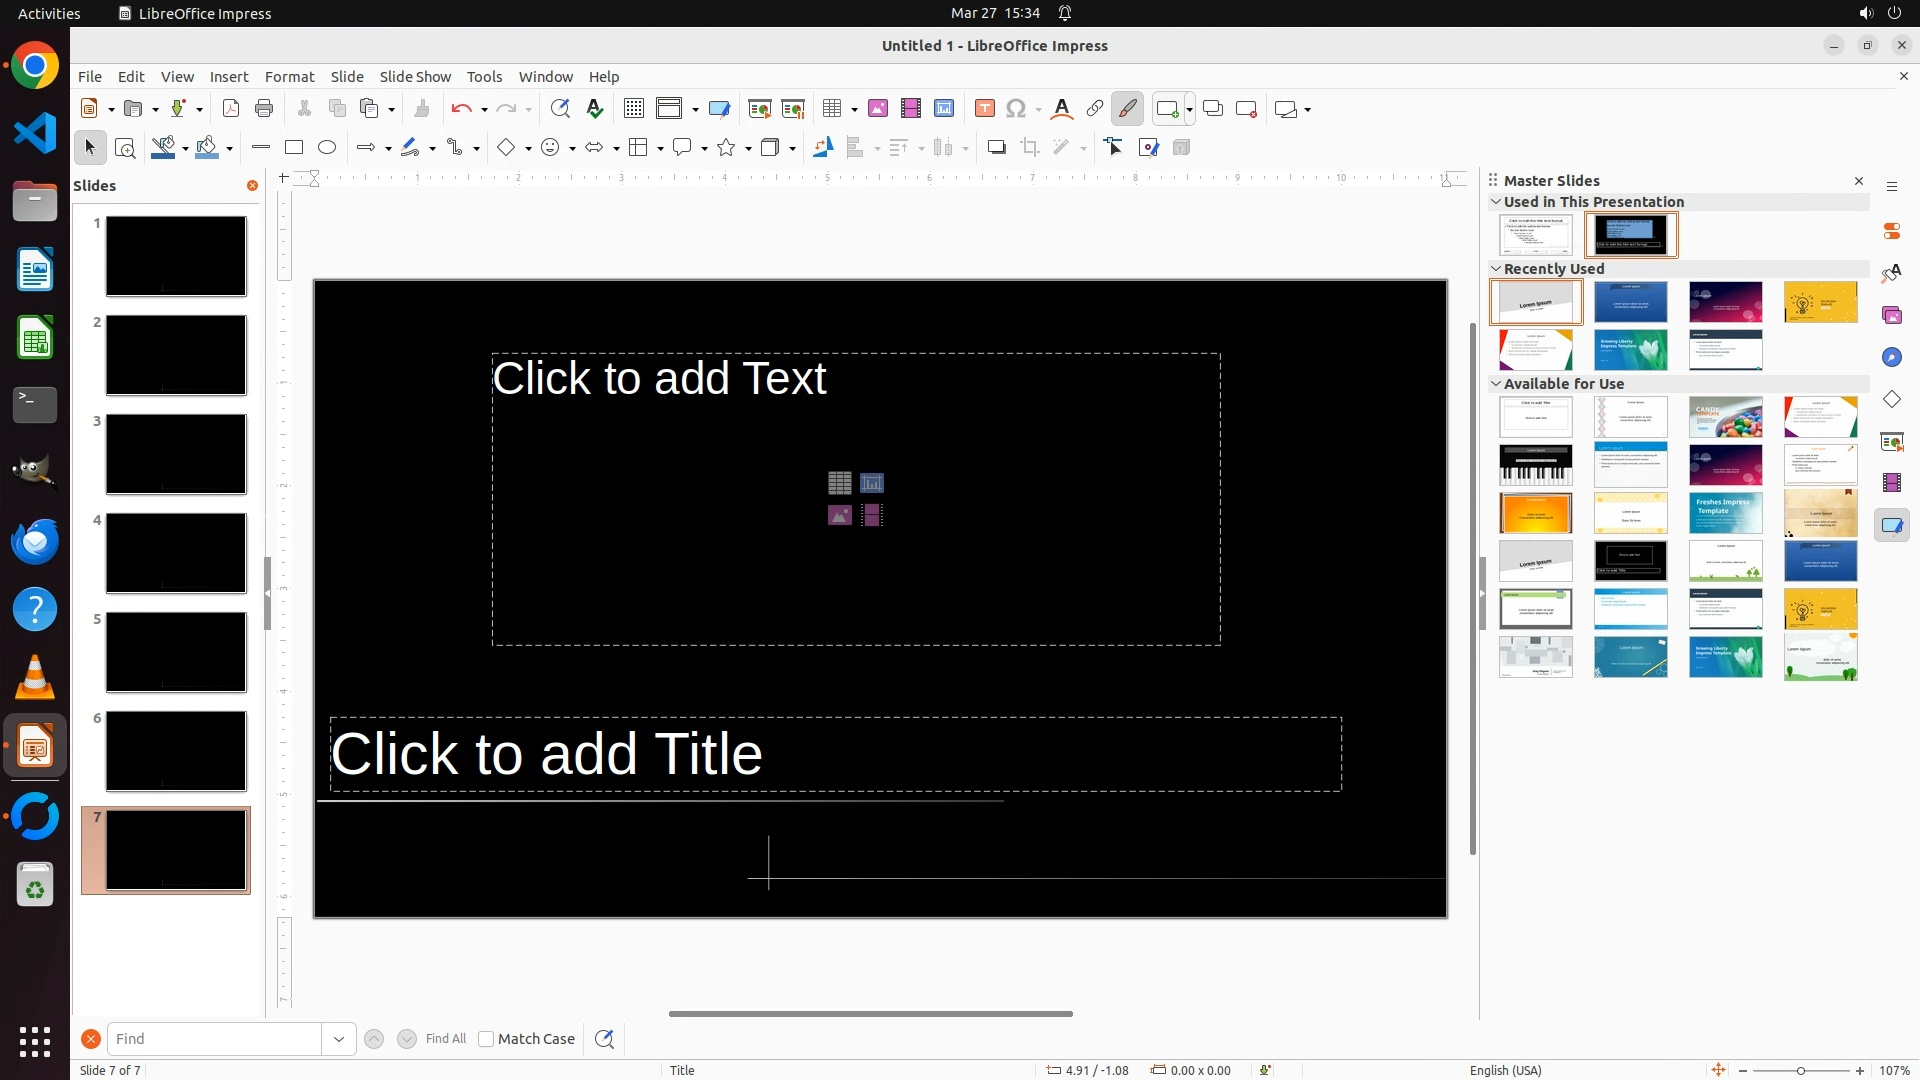Open the Slide Transition sidebar panel
1920x1080 pixels.
[1891, 441]
